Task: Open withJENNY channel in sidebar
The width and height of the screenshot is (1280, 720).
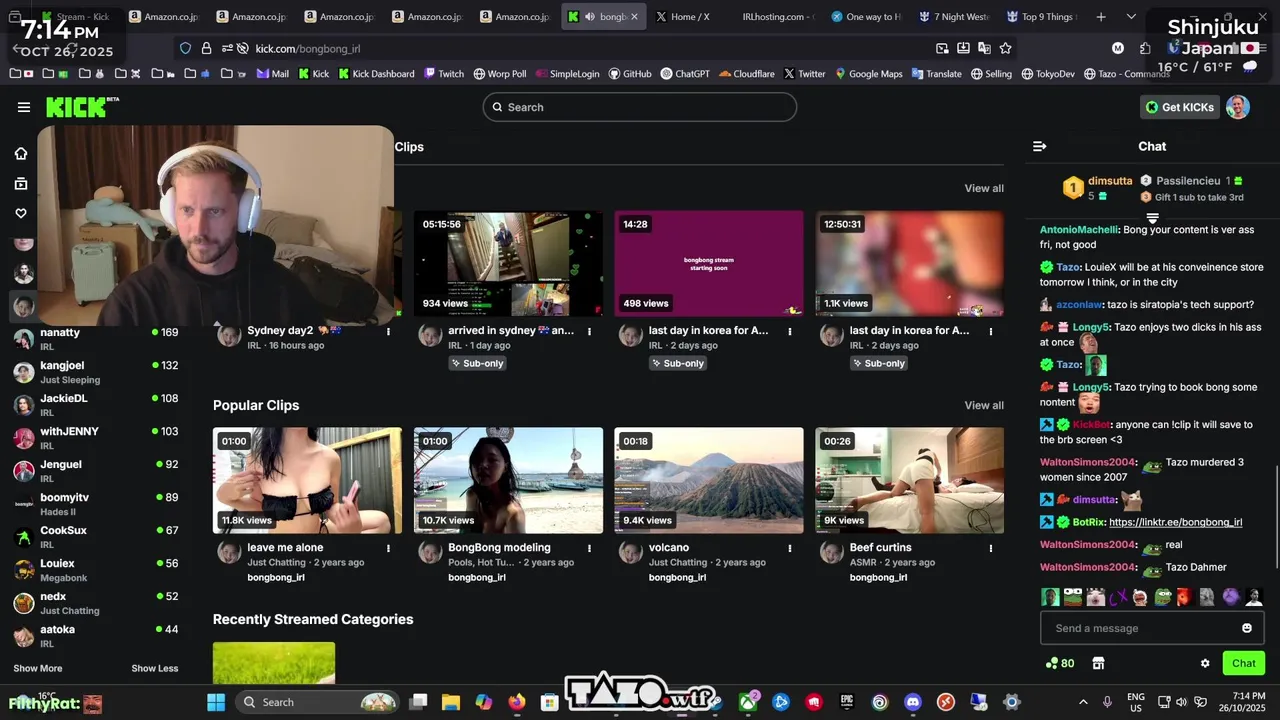Action: 96,438
